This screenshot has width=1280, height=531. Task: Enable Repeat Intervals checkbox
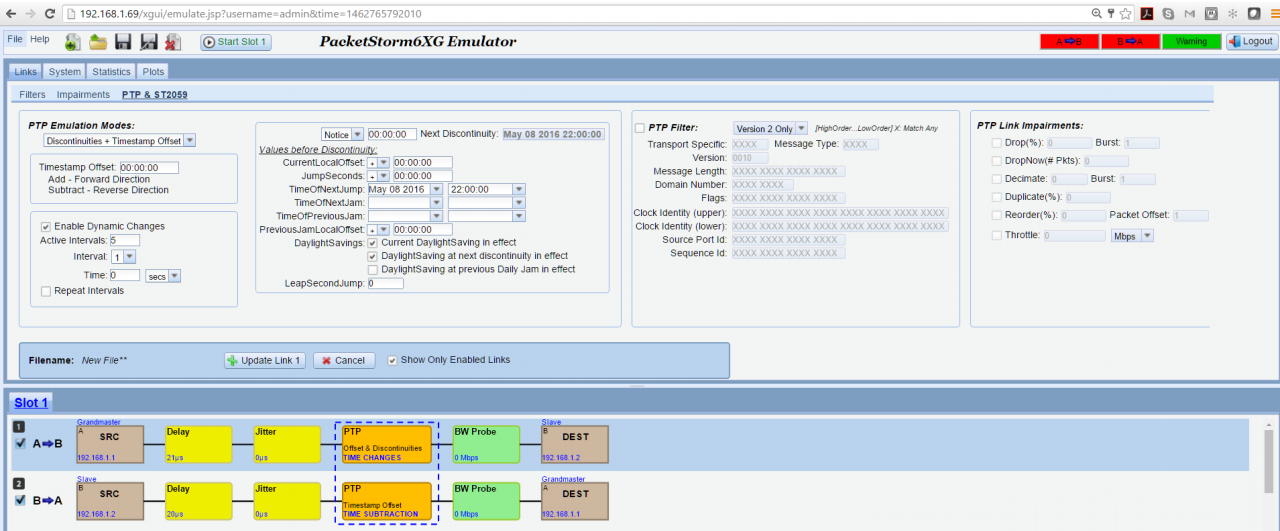(x=46, y=291)
